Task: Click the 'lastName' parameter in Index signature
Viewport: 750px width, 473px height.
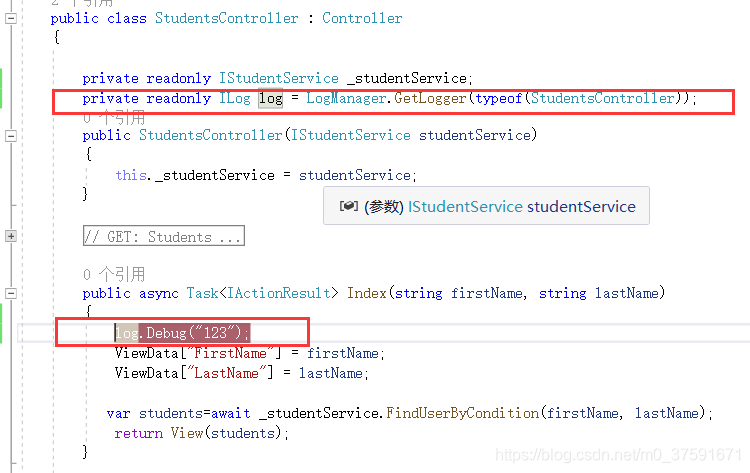Action: (x=627, y=293)
